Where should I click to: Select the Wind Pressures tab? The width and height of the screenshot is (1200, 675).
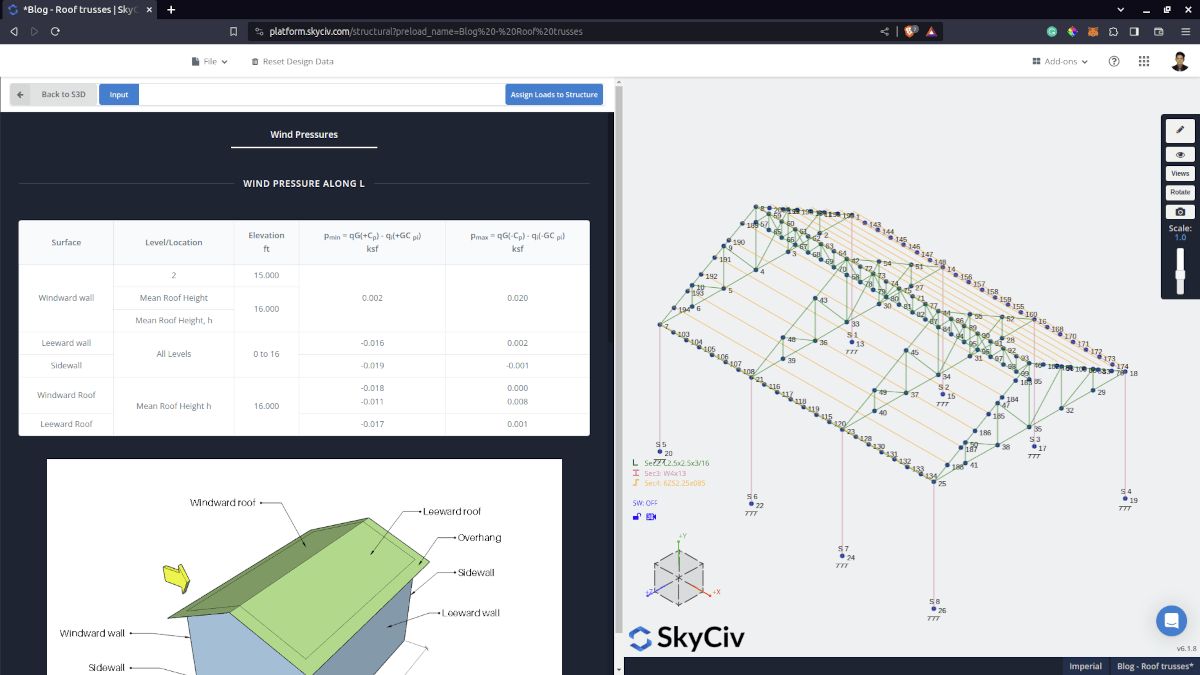point(304,134)
